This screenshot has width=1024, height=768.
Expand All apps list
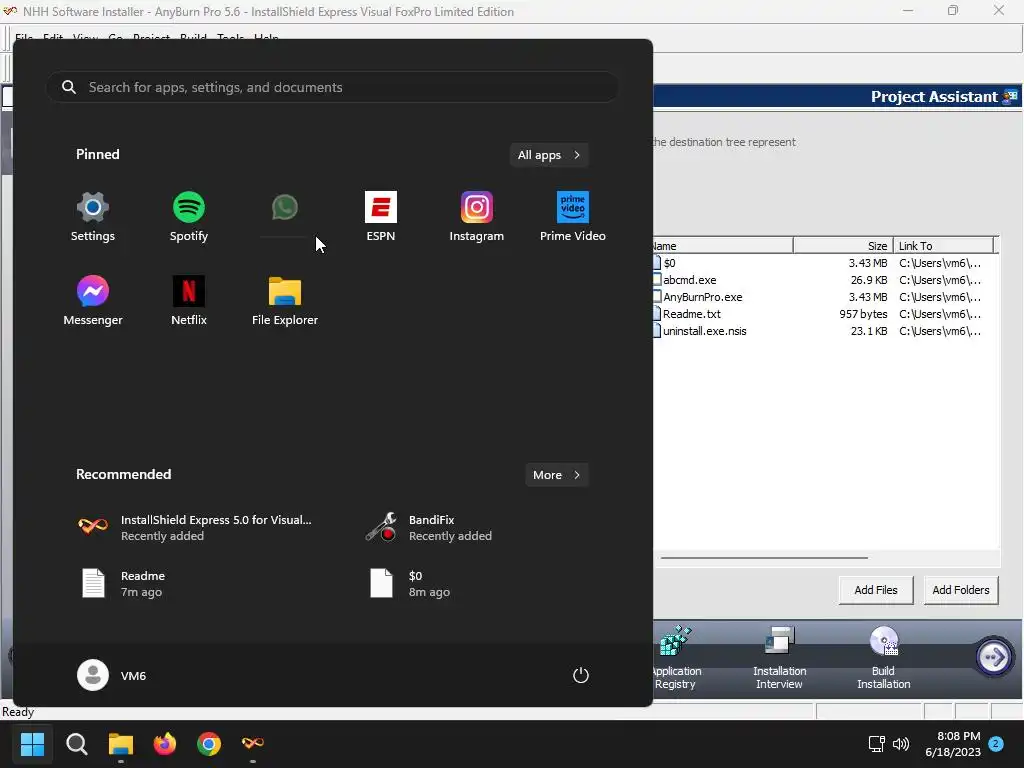tap(549, 155)
